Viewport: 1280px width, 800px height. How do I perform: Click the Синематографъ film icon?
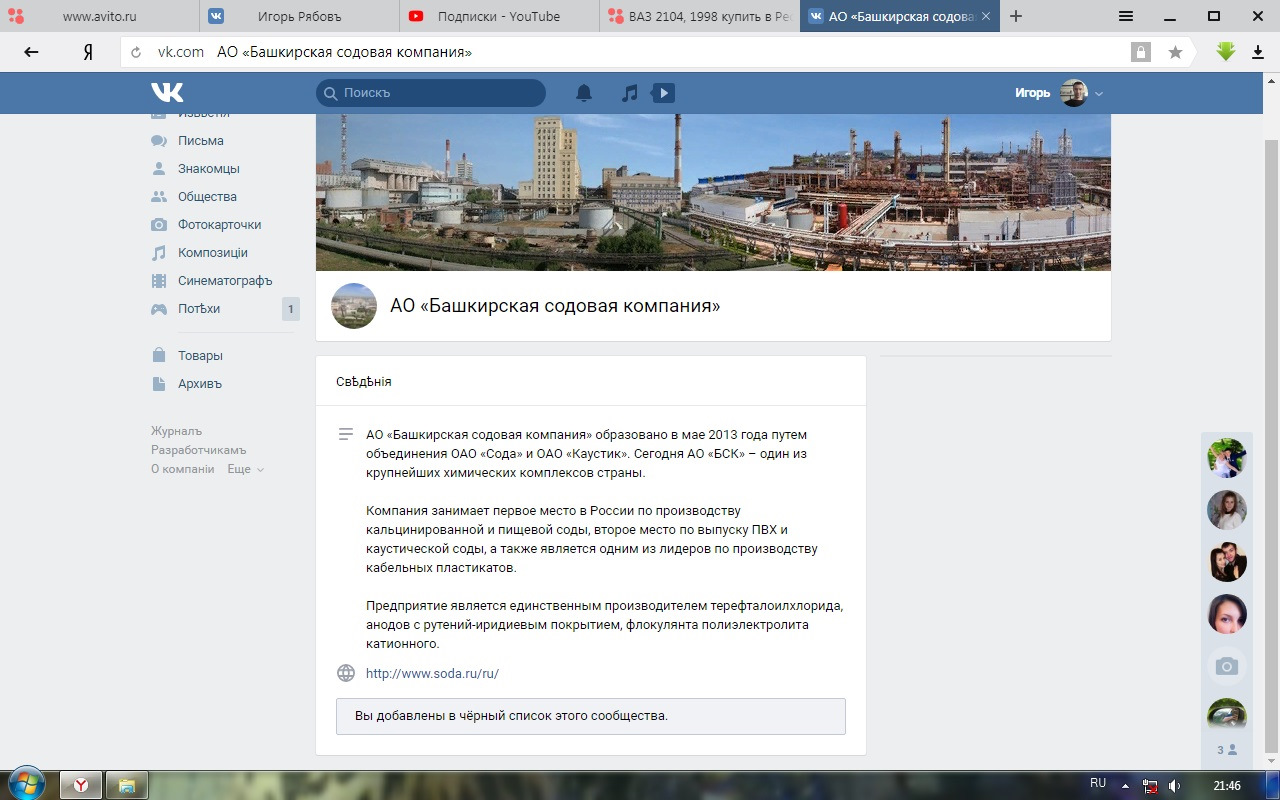[x=159, y=281]
